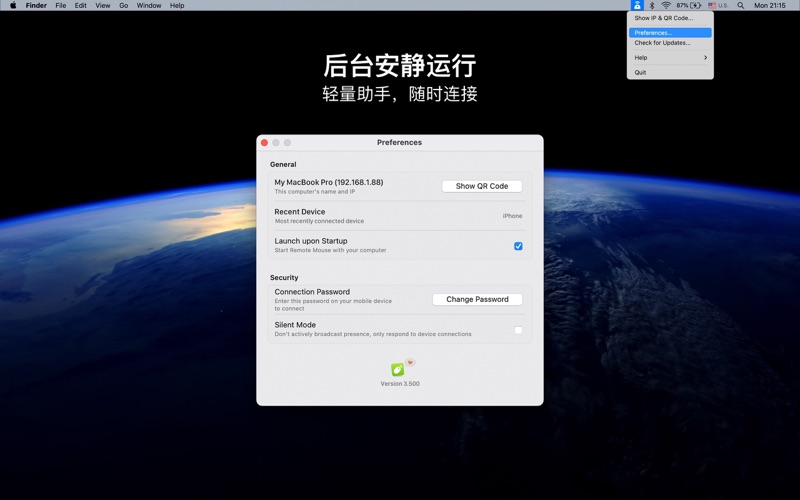
Task: Expand the Help submenu
Action: [670, 58]
